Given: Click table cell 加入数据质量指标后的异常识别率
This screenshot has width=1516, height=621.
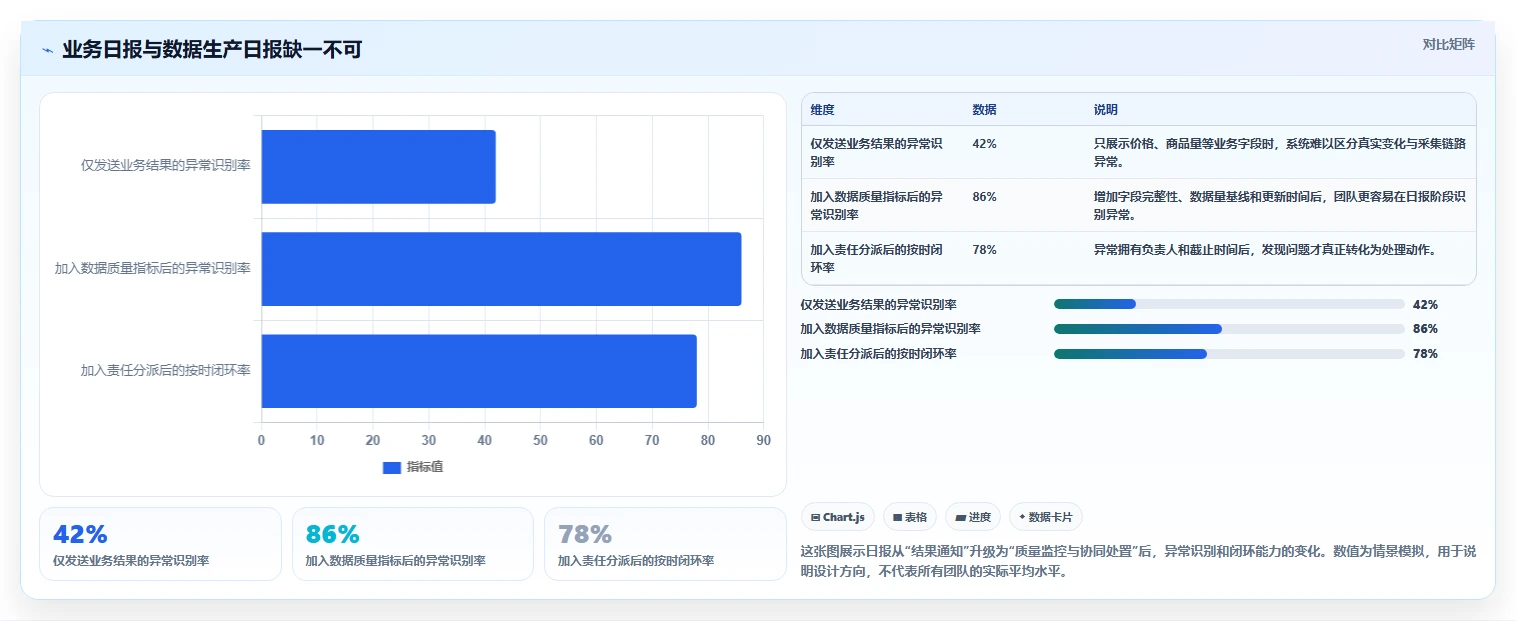Looking at the screenshot, I should 877,205.
